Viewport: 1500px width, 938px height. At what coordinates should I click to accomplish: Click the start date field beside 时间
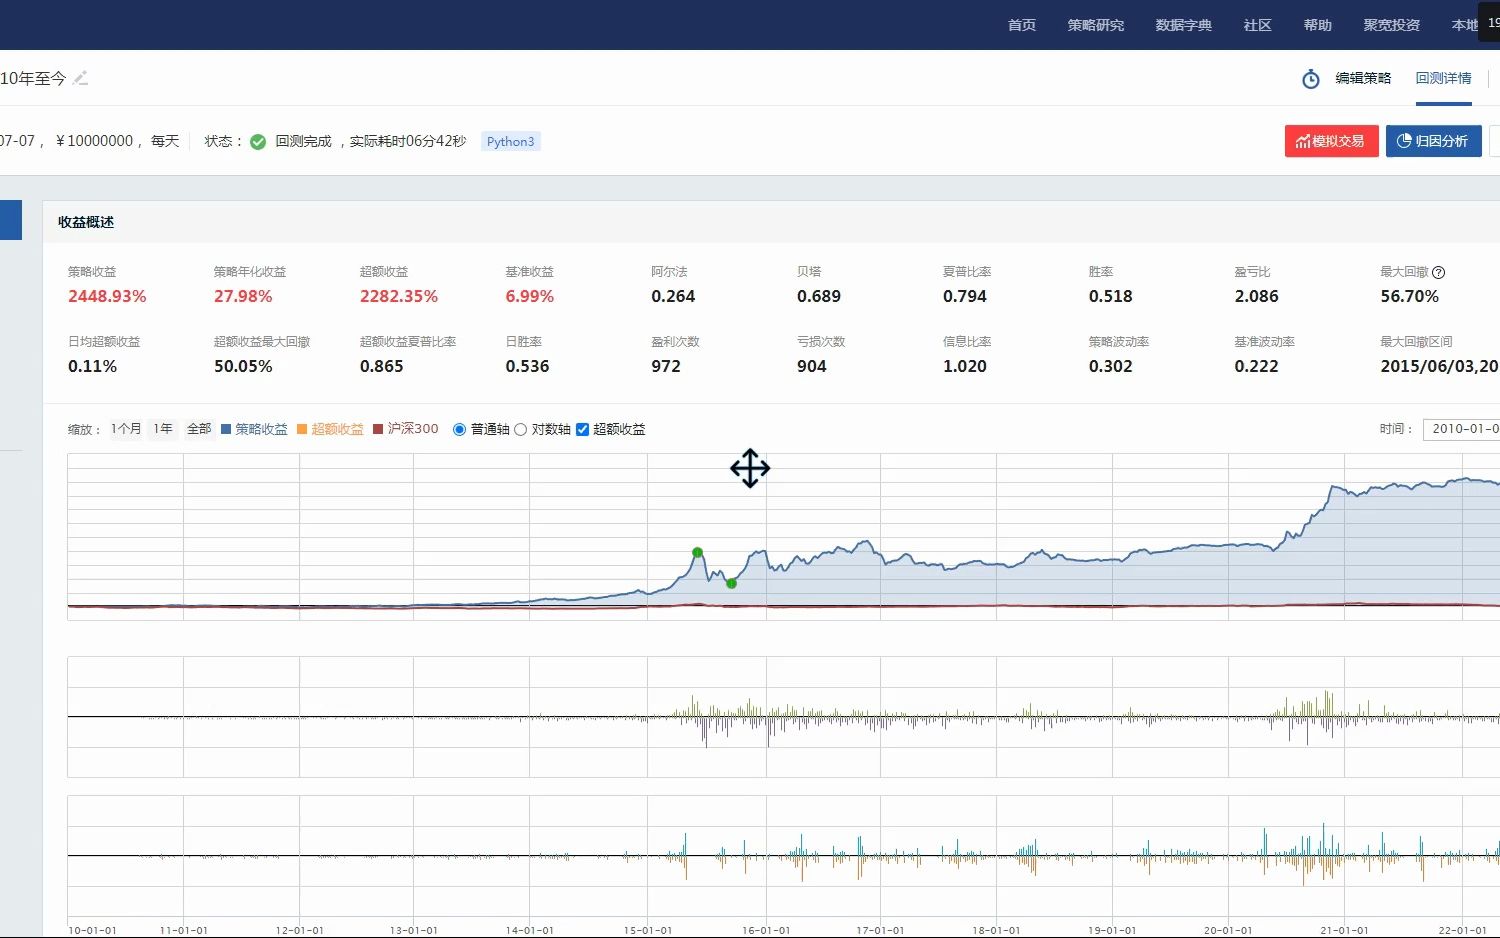[1462, 429]
